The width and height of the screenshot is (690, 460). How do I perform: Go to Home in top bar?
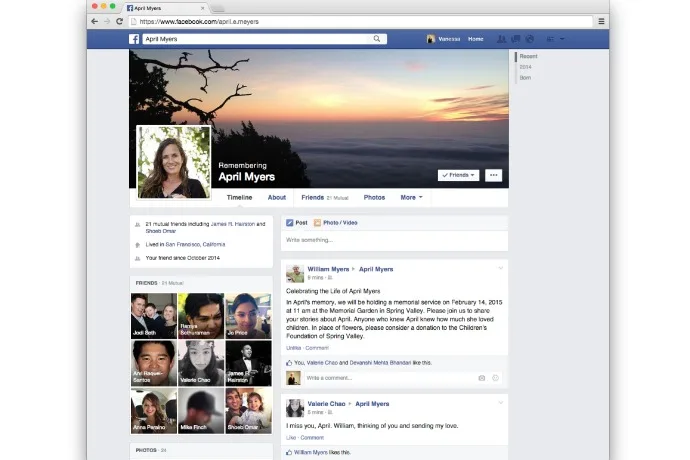coord(476,39)
